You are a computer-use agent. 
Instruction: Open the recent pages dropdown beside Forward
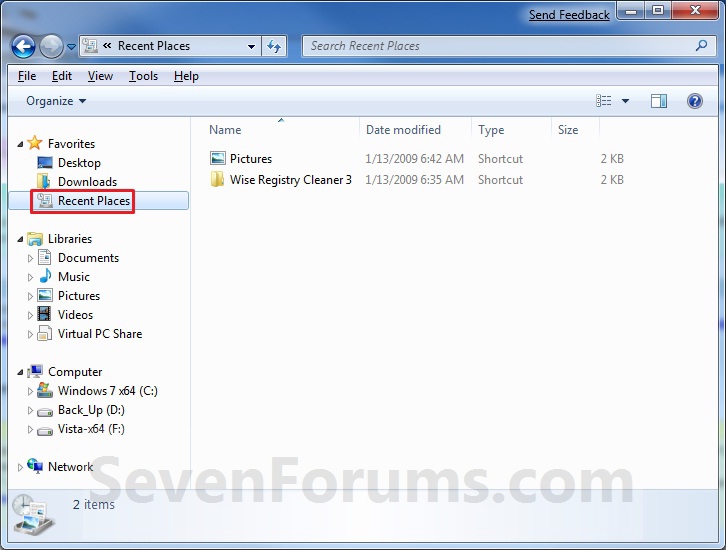(71, 47)
